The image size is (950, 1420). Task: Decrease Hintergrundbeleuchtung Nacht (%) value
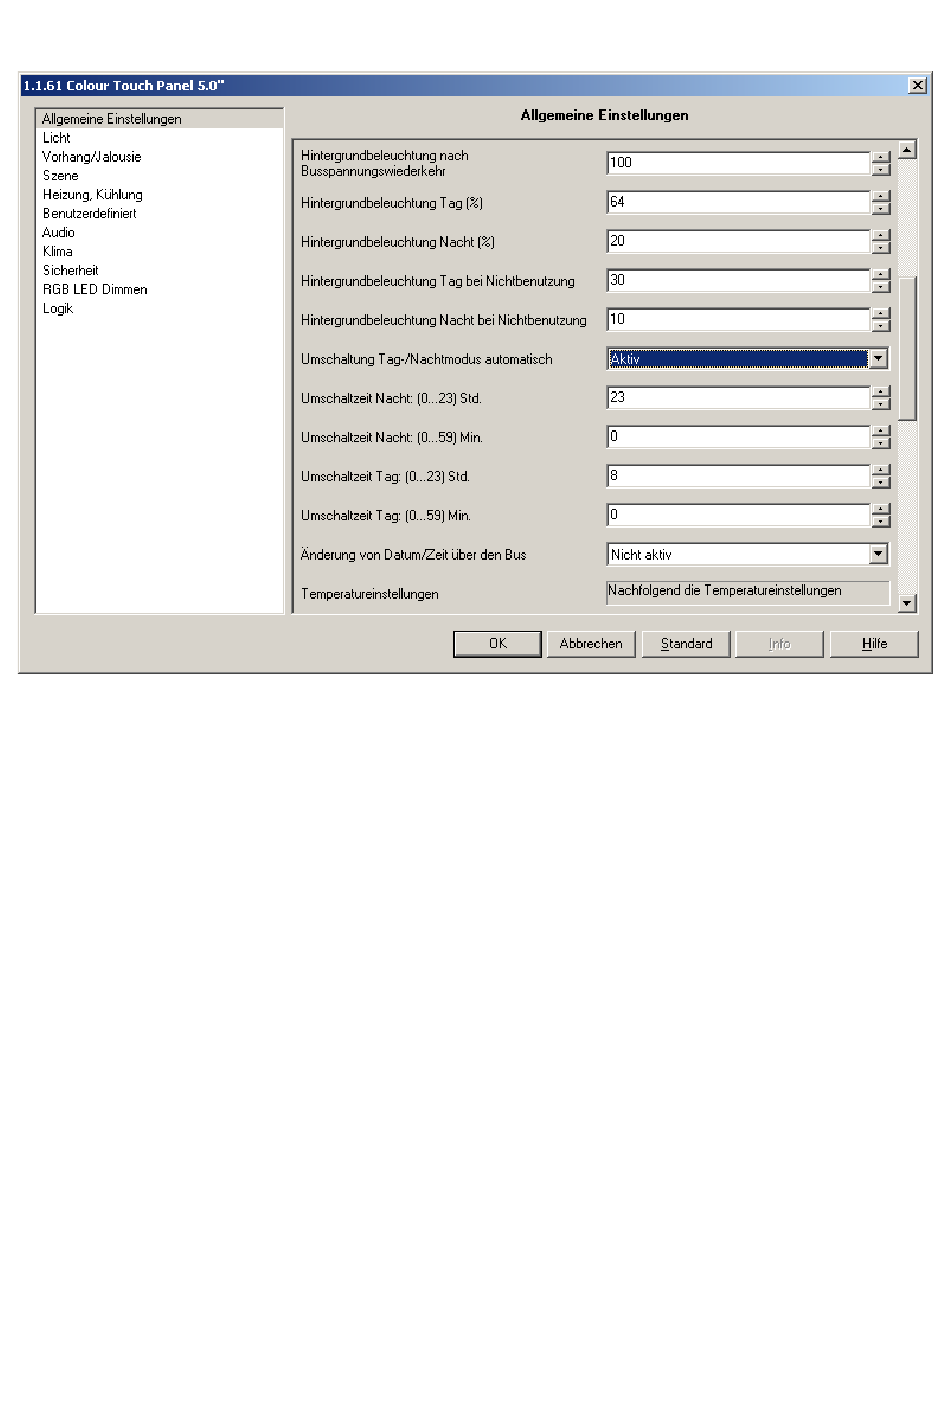click(880, 247)
